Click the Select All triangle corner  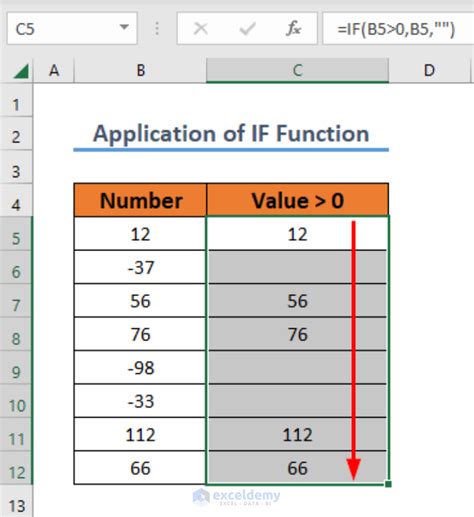[x=21, y=70]
